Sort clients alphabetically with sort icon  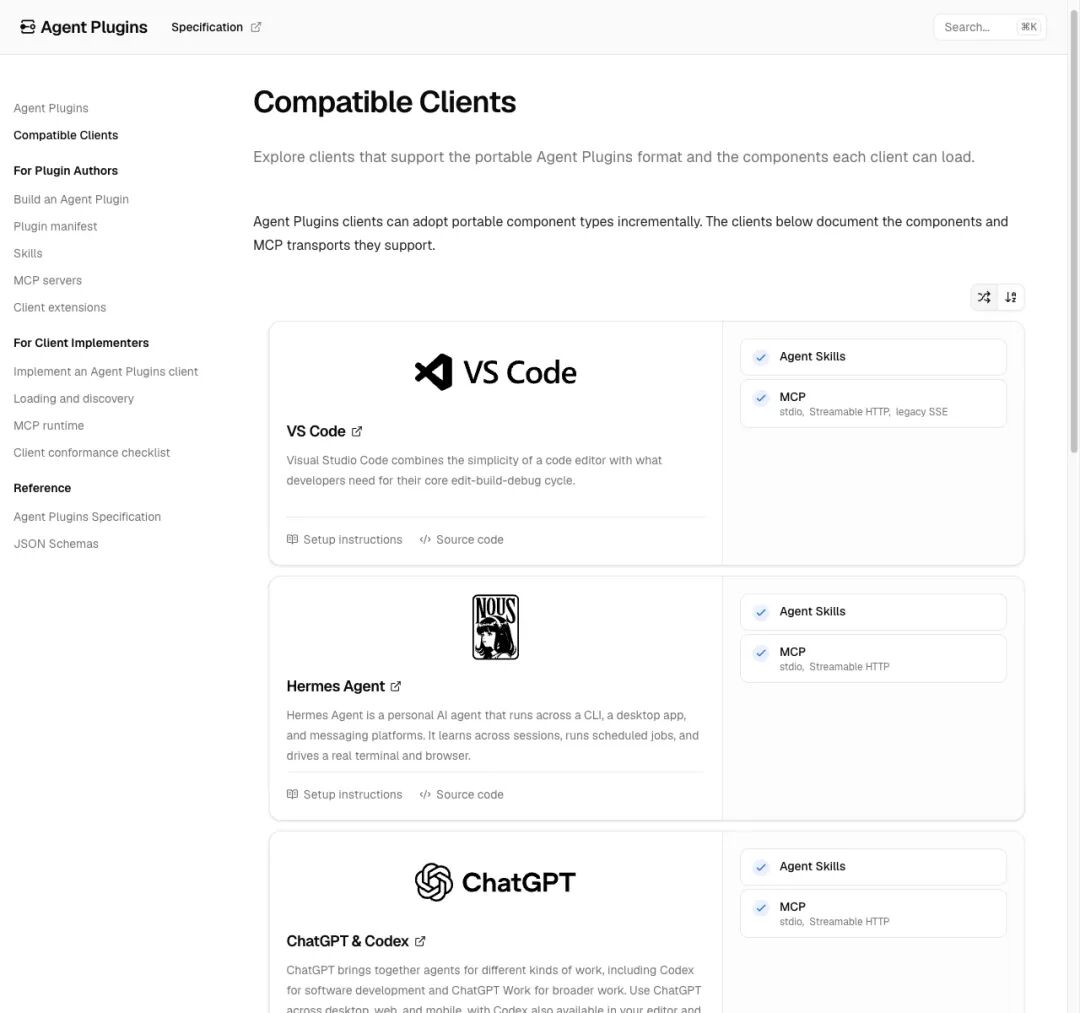click(1010, 297)
